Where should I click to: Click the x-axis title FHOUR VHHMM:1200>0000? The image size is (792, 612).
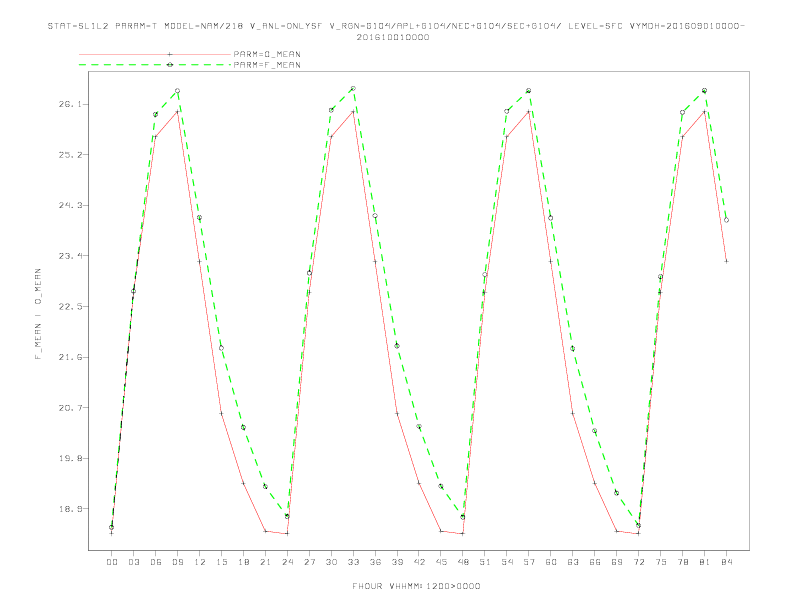coord(416,586)
